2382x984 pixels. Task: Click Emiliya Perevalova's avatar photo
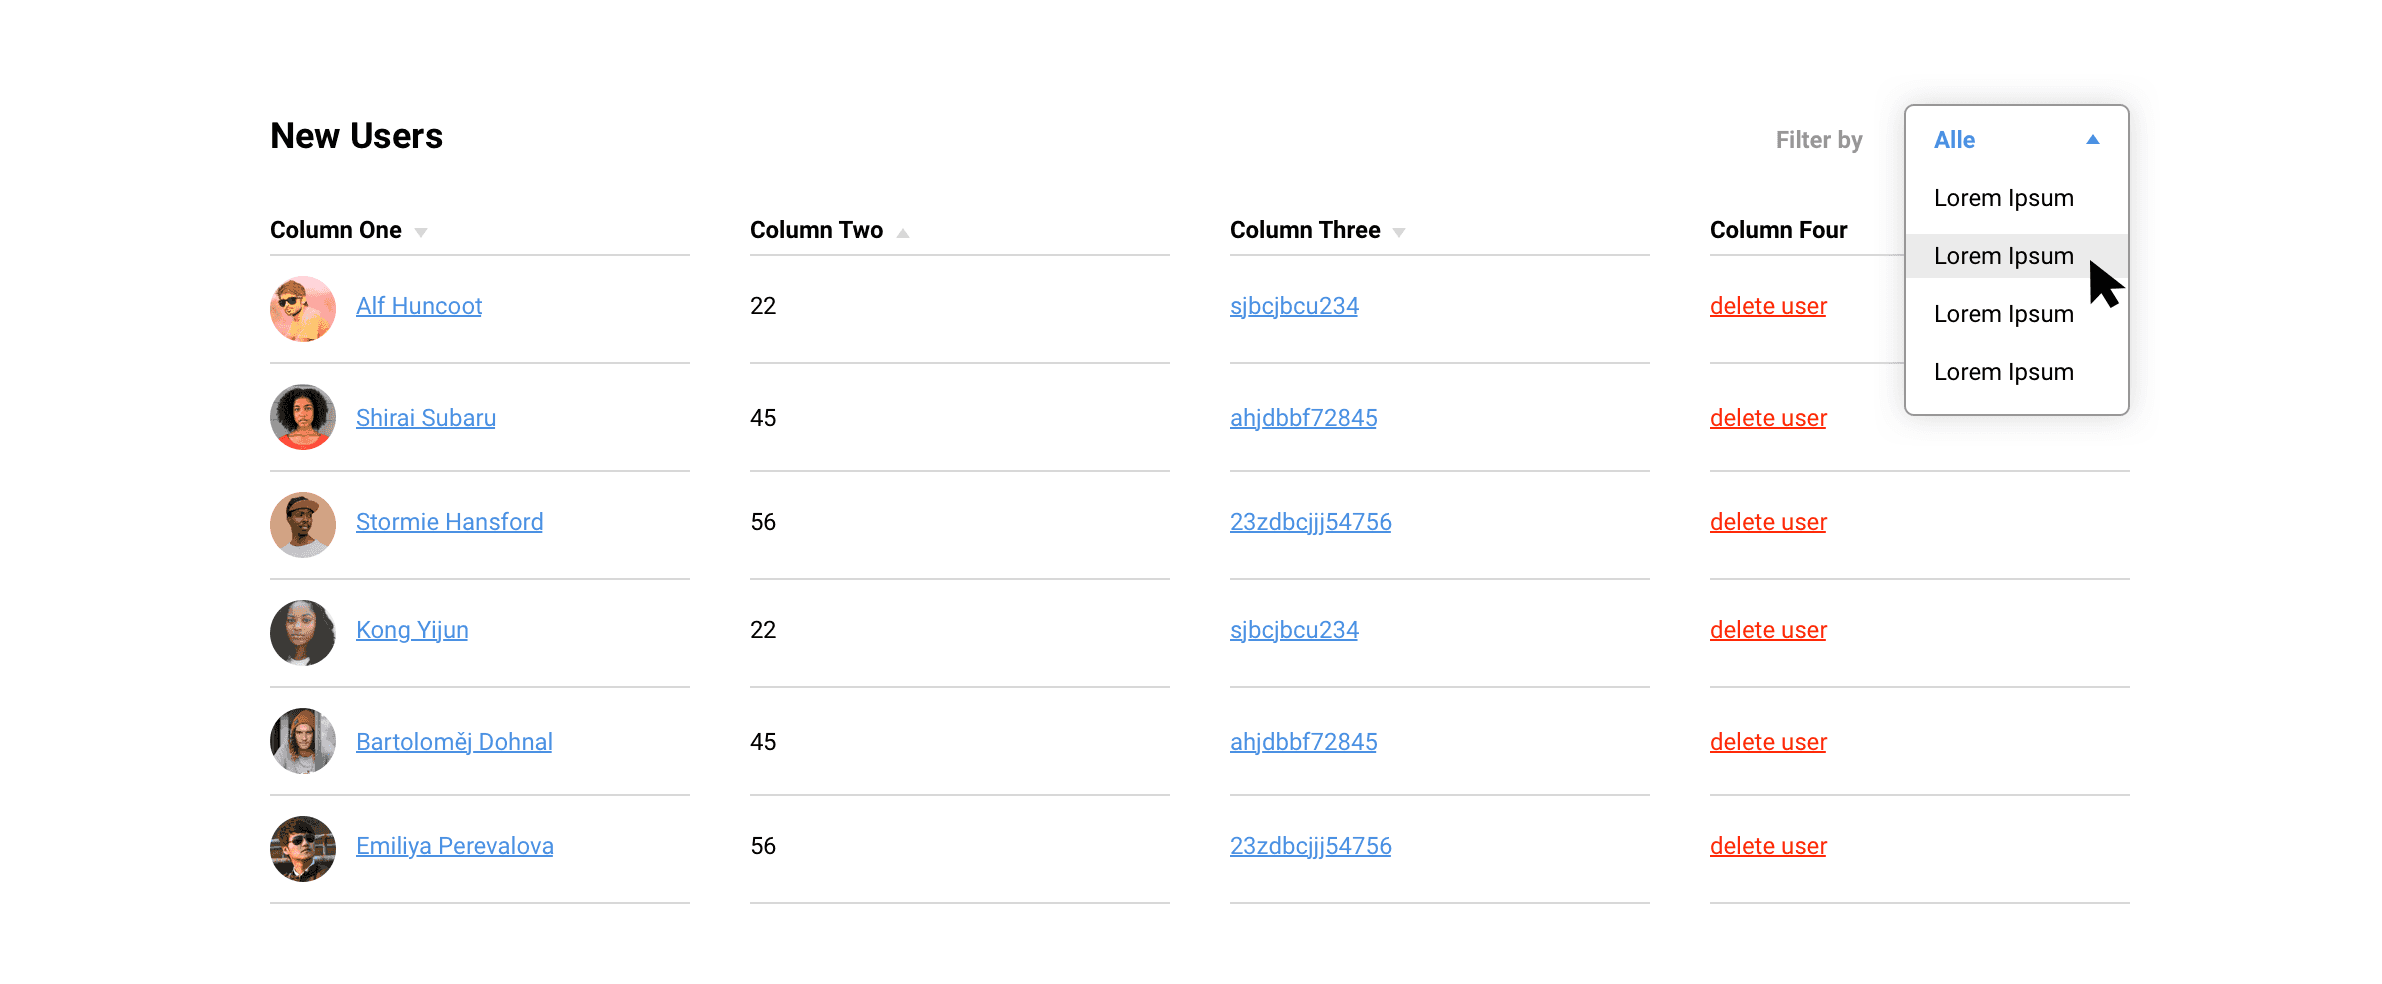pyautogui.click(x=302, y=848)
